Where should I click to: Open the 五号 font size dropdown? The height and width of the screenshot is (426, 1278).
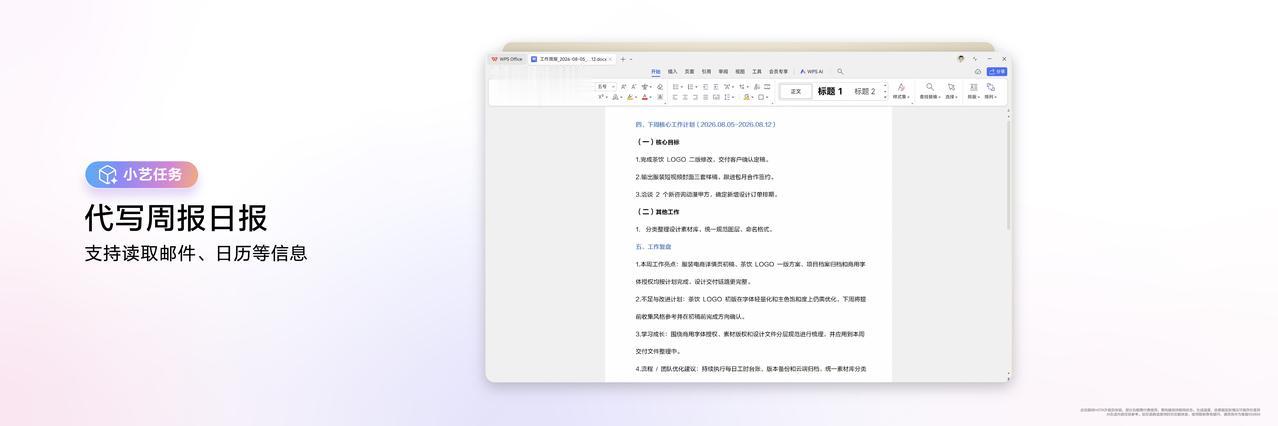click(606, 87)
